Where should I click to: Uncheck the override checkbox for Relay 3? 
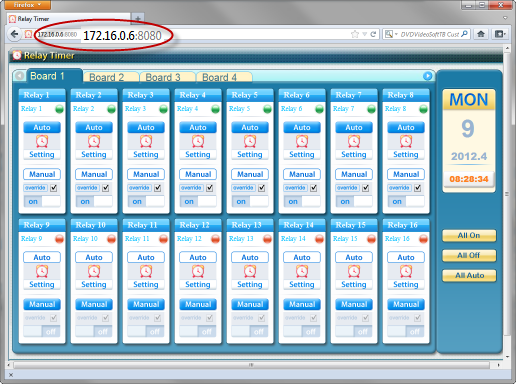point(158,188)
